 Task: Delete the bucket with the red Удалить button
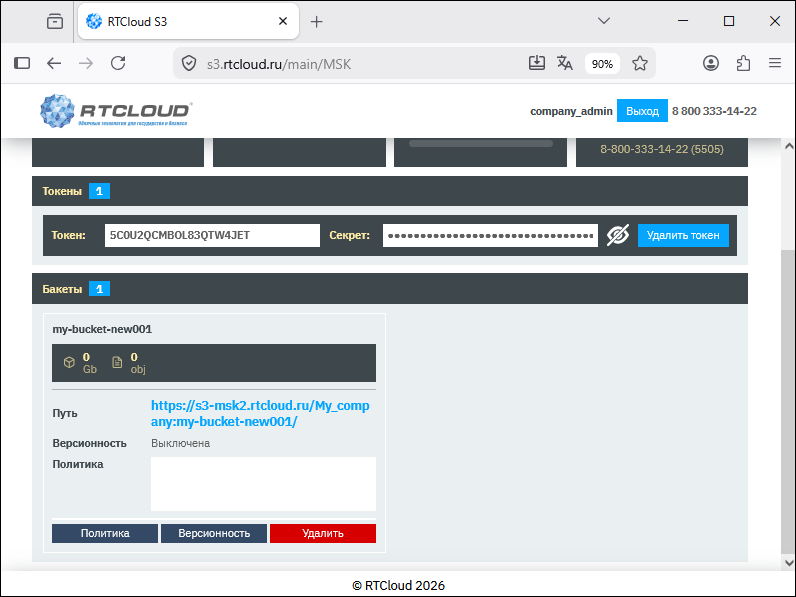coord(323,534)
